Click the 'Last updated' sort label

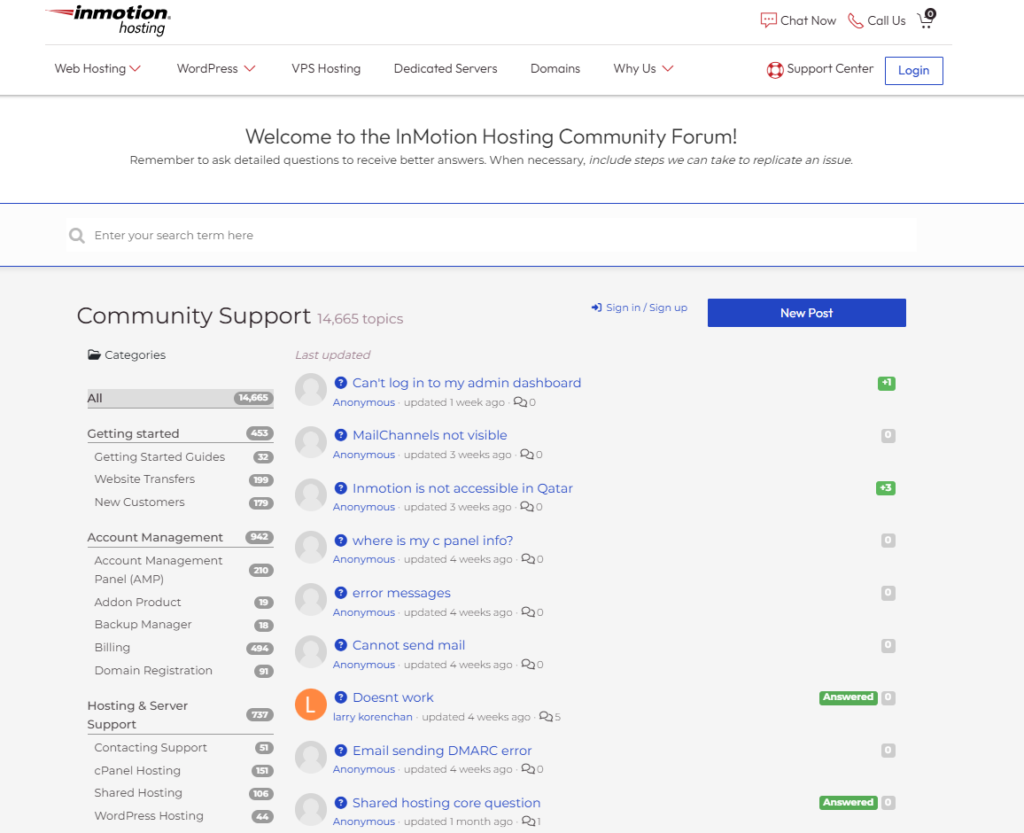(x=332, y=354)
